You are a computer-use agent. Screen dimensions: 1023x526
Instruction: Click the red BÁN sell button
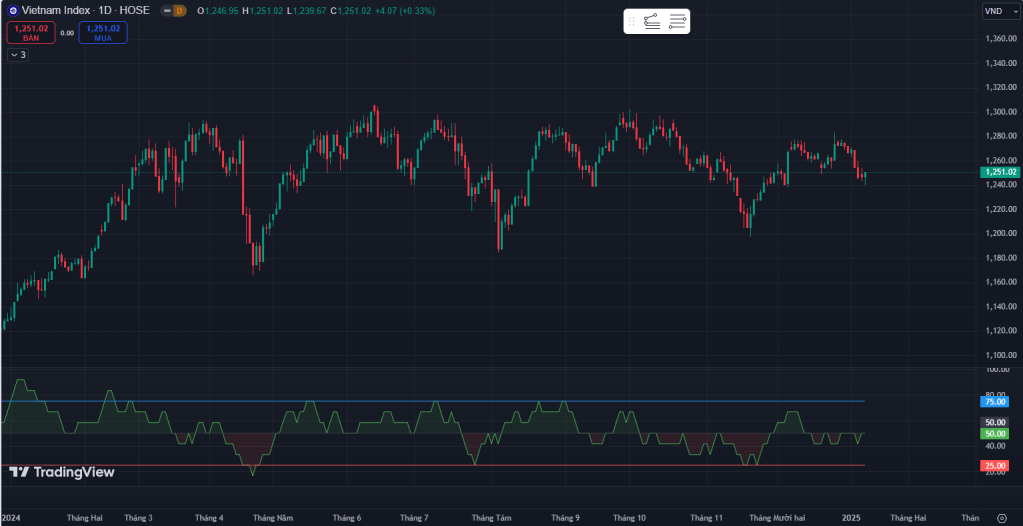coord(30,33)
